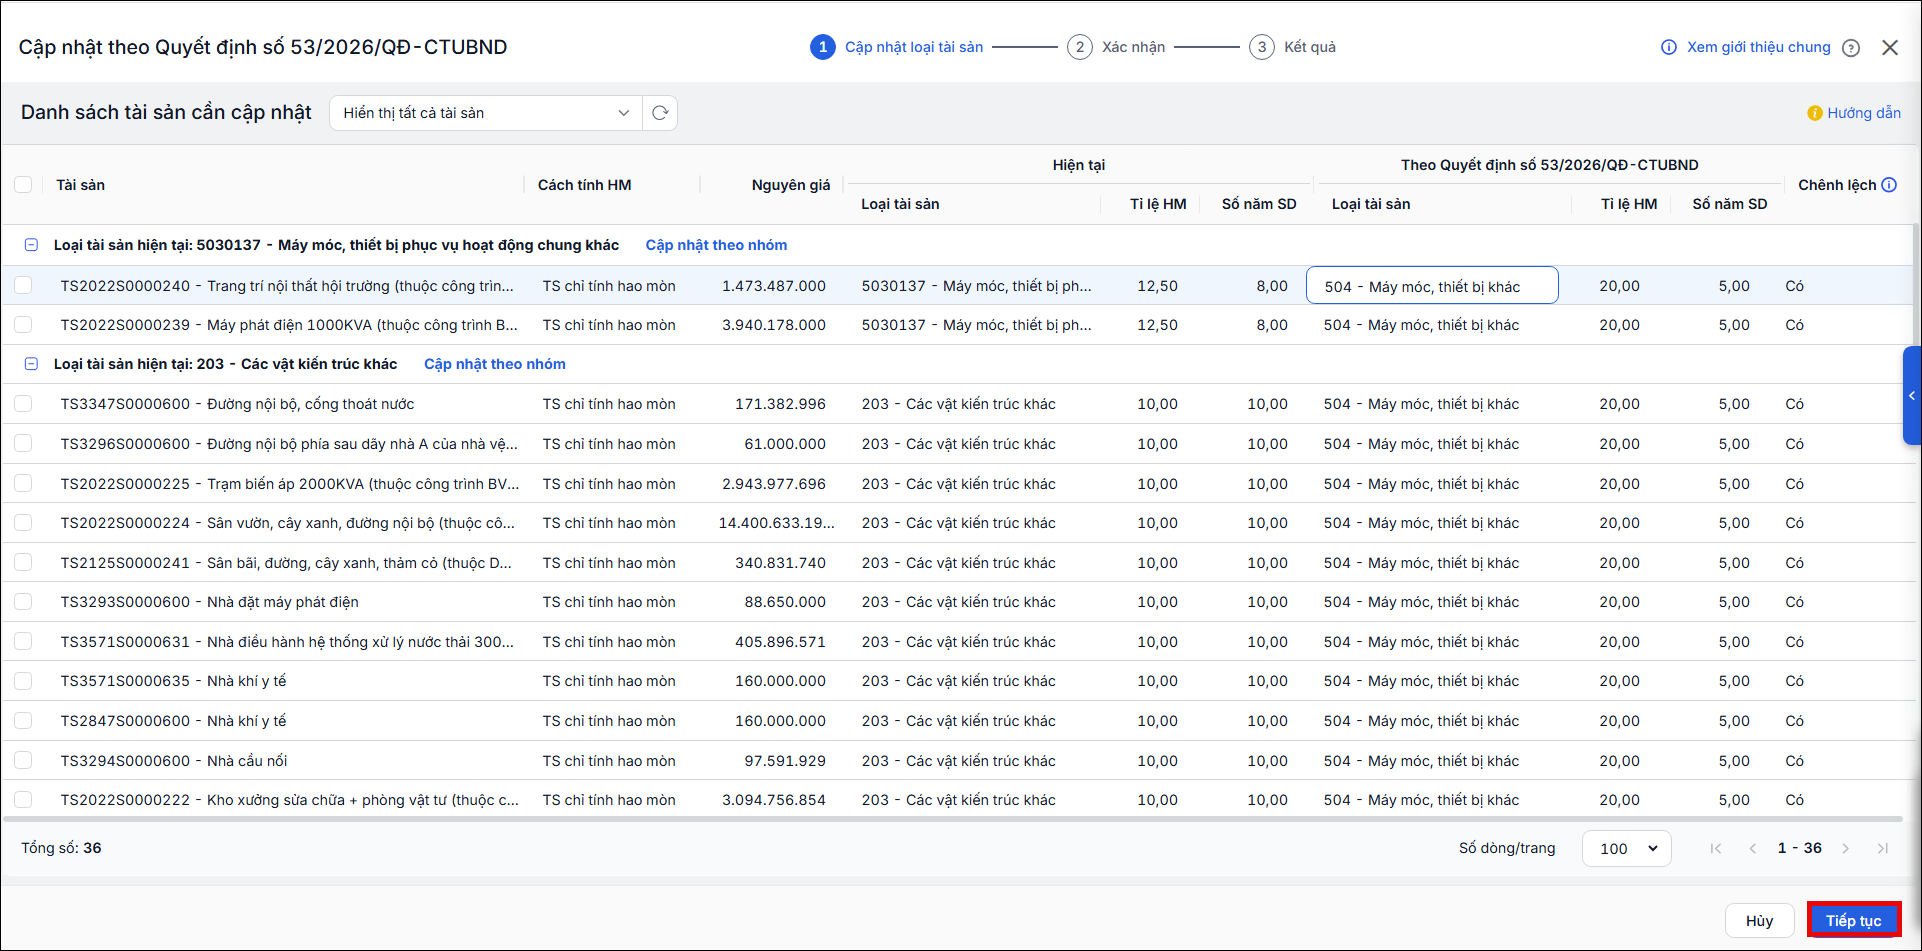
Task: Check the row TS3571S0000631
Action: (23, 642)
